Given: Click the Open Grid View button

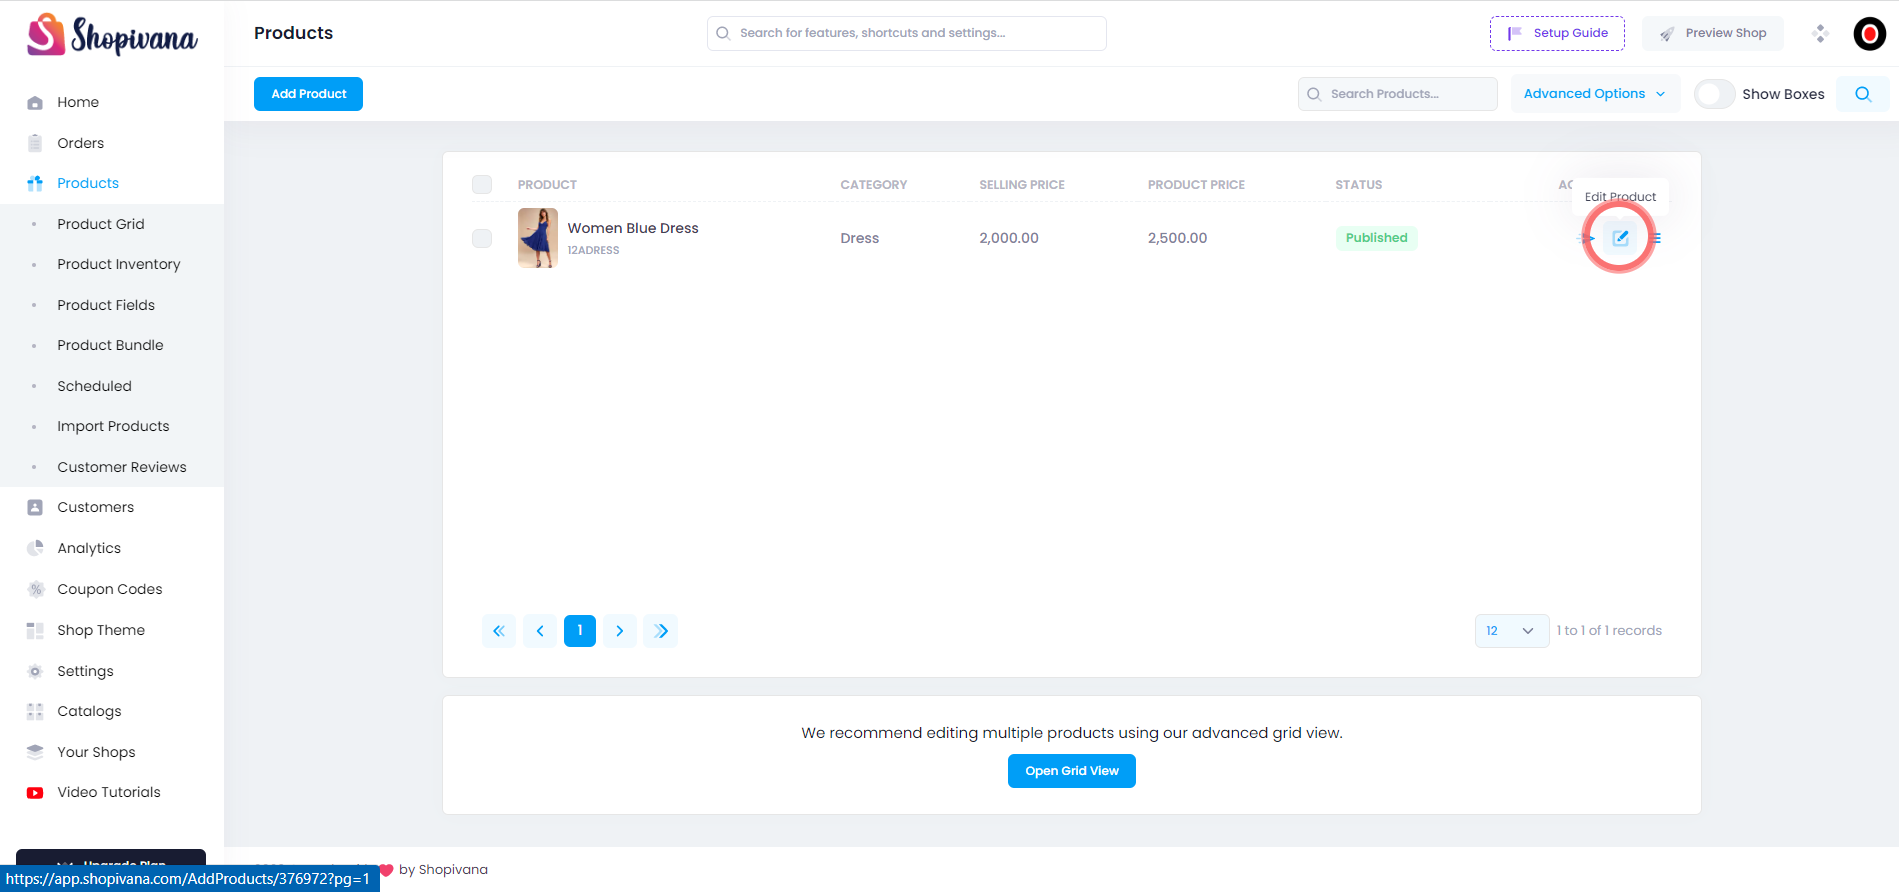Looking at the screenshot, I should pos(1071,771).
